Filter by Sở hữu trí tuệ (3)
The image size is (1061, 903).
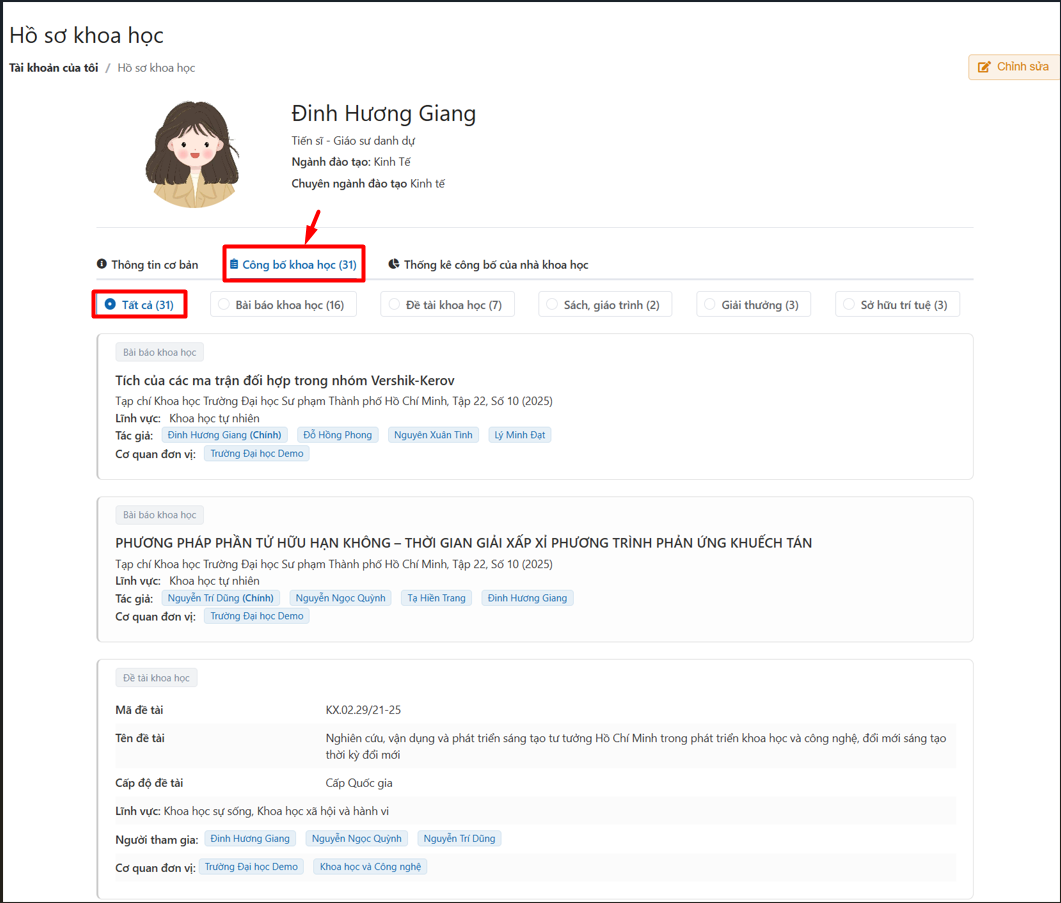coord(849,305)
